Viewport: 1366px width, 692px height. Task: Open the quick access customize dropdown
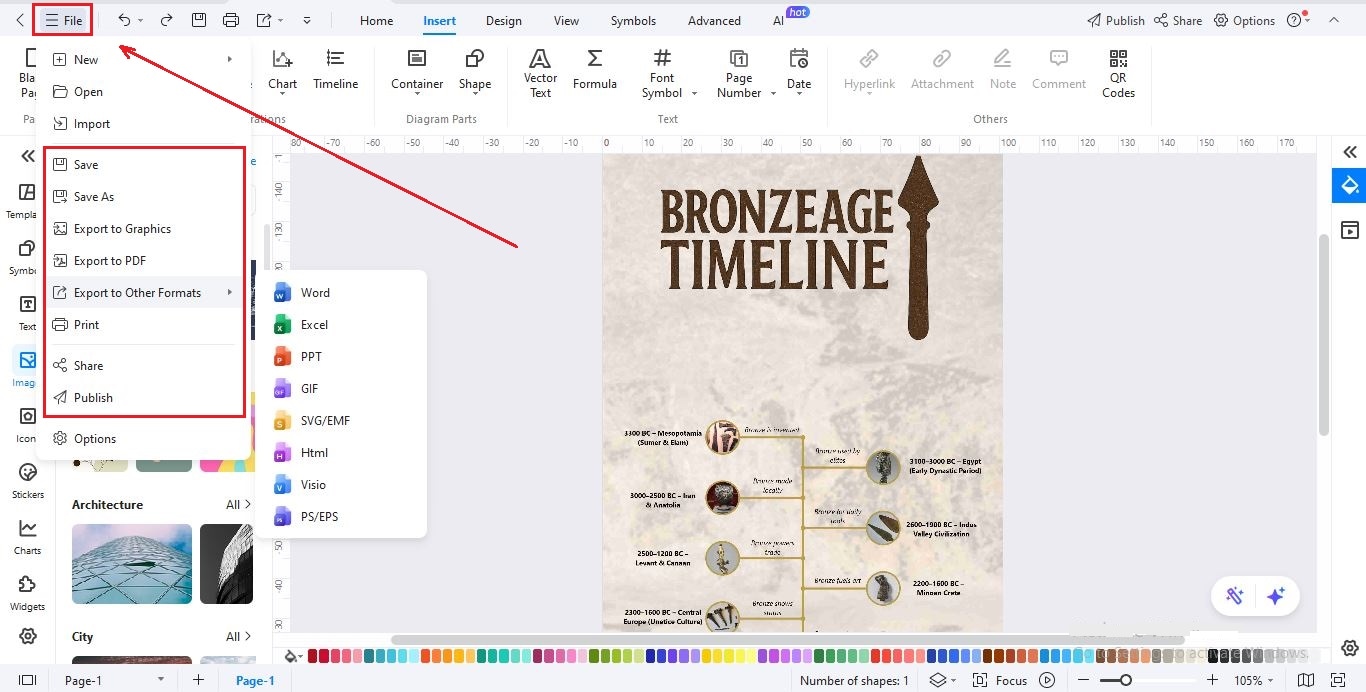(x=306, y=20)
